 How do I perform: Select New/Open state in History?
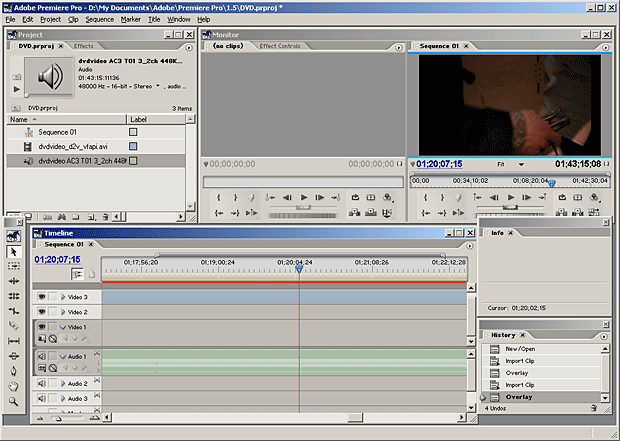pos(541,349)
